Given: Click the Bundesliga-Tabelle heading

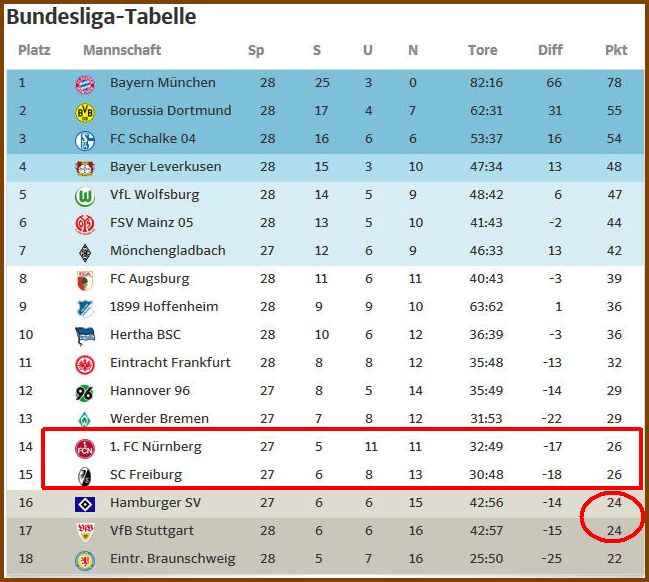Looking at the screenshot, I should tap(101, 17).
